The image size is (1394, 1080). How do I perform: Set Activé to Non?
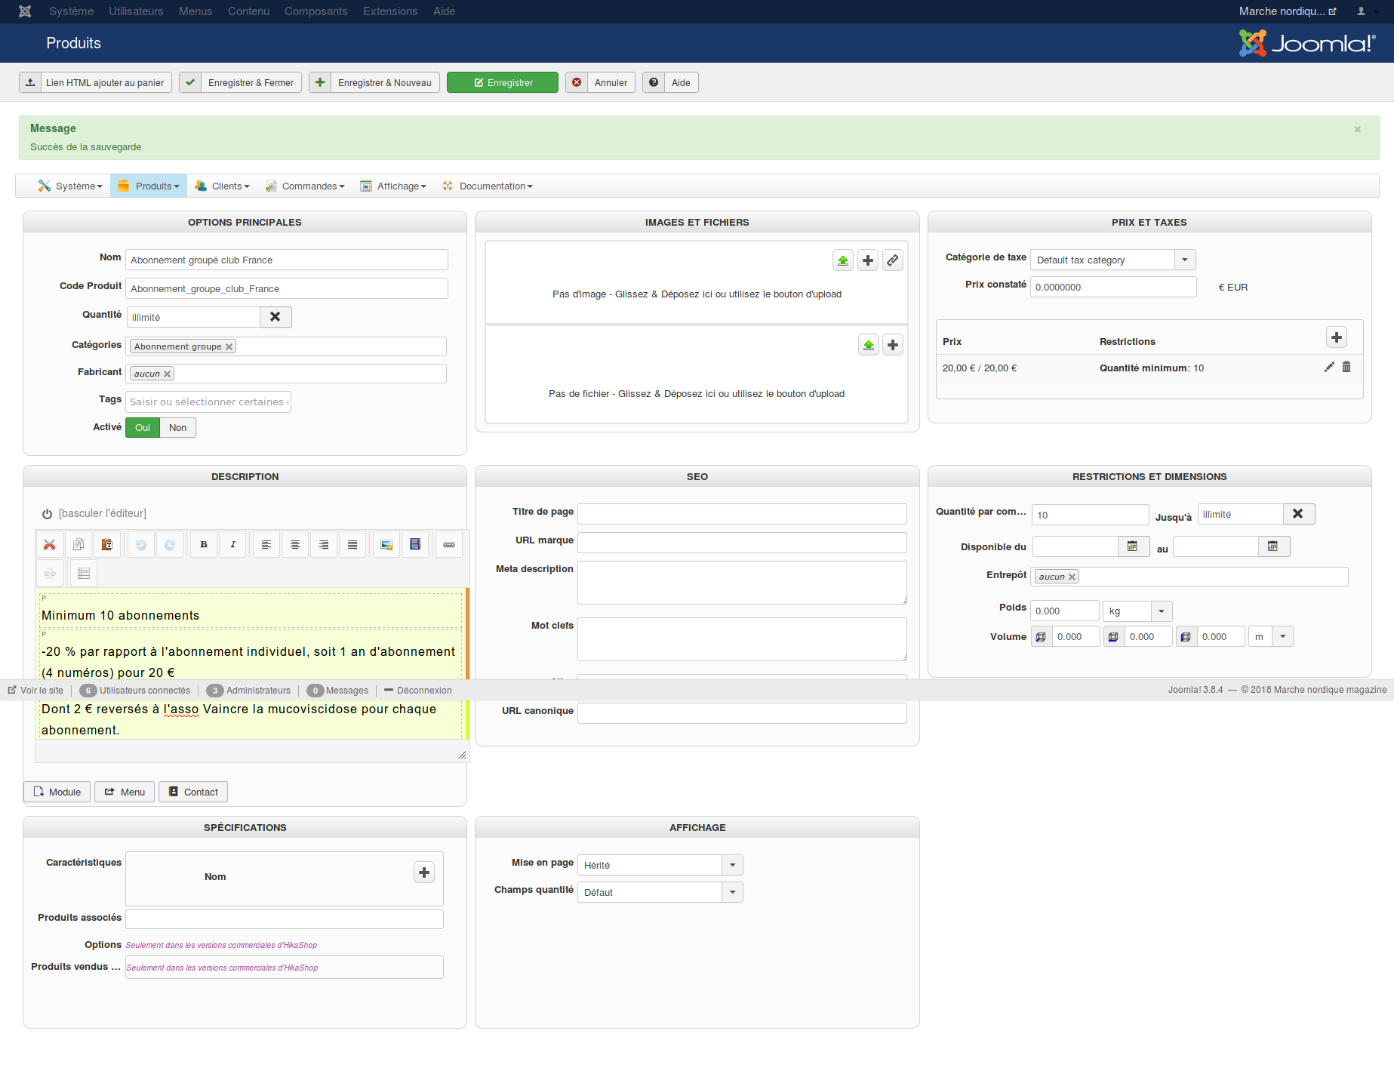tap(178, 428)
